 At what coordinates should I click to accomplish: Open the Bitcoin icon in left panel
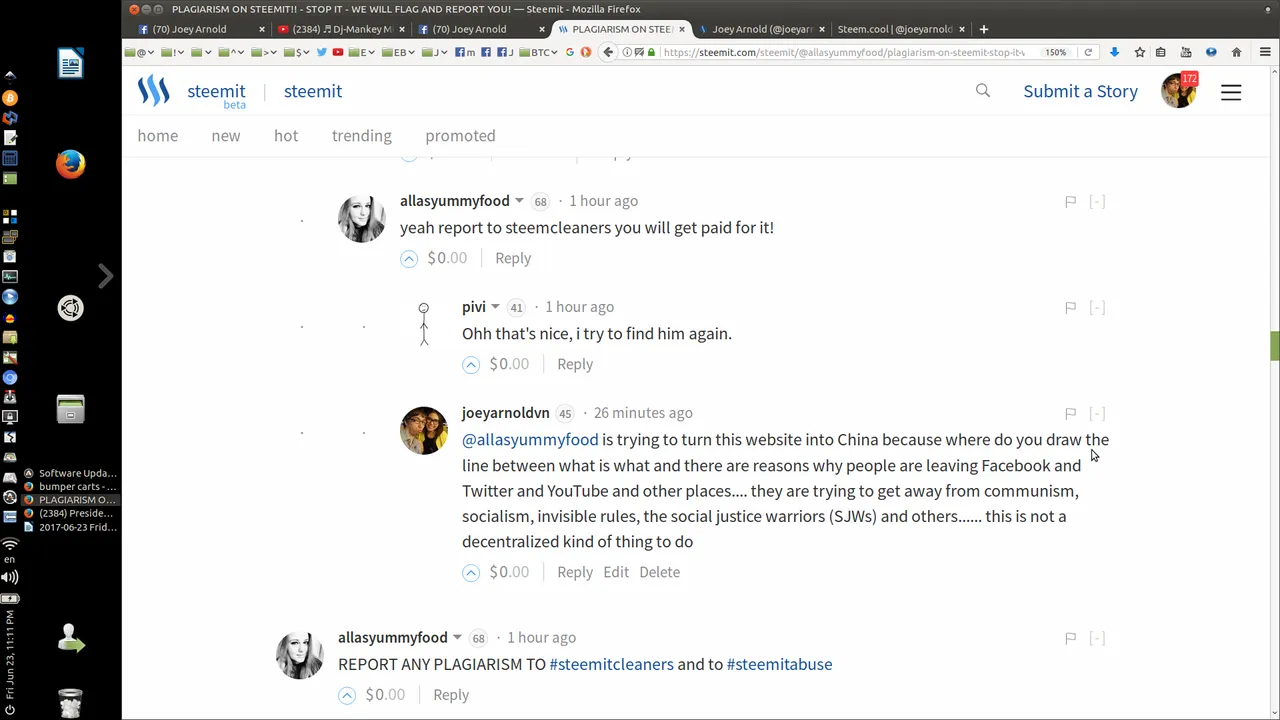(10, 98)
